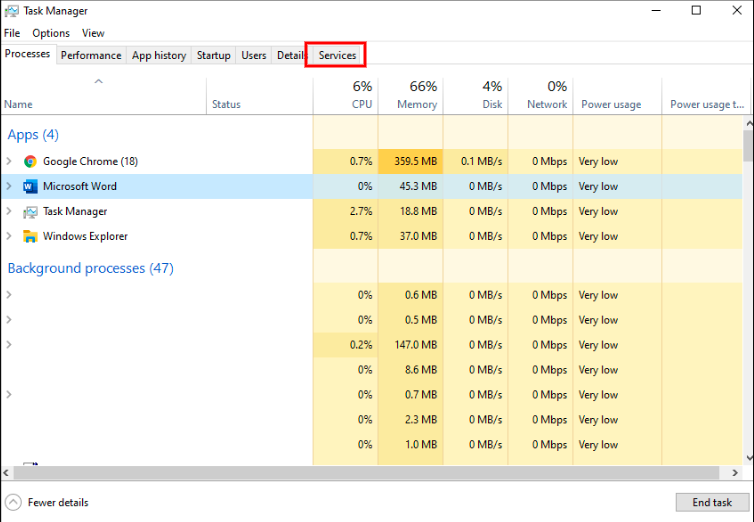
Task: Open the View menu
Action: click(93, 33)
